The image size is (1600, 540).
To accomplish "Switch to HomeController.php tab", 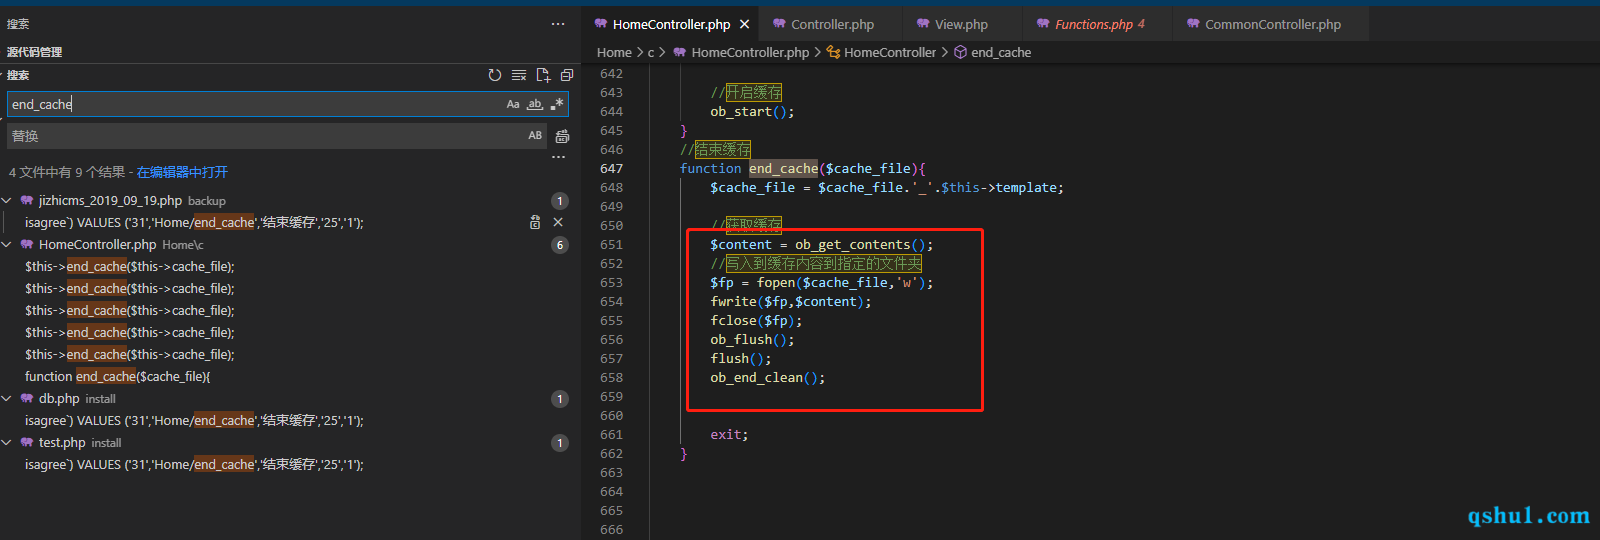I will click(670, 24).
